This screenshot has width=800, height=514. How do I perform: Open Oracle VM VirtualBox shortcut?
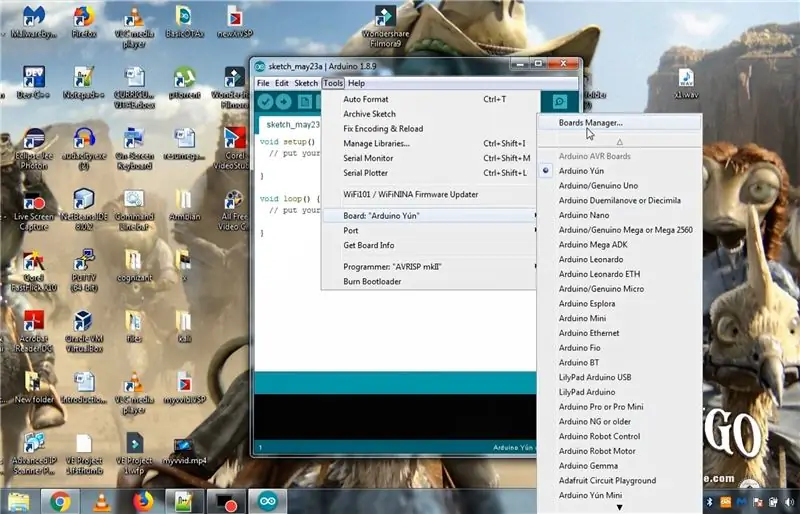point(84,332)
